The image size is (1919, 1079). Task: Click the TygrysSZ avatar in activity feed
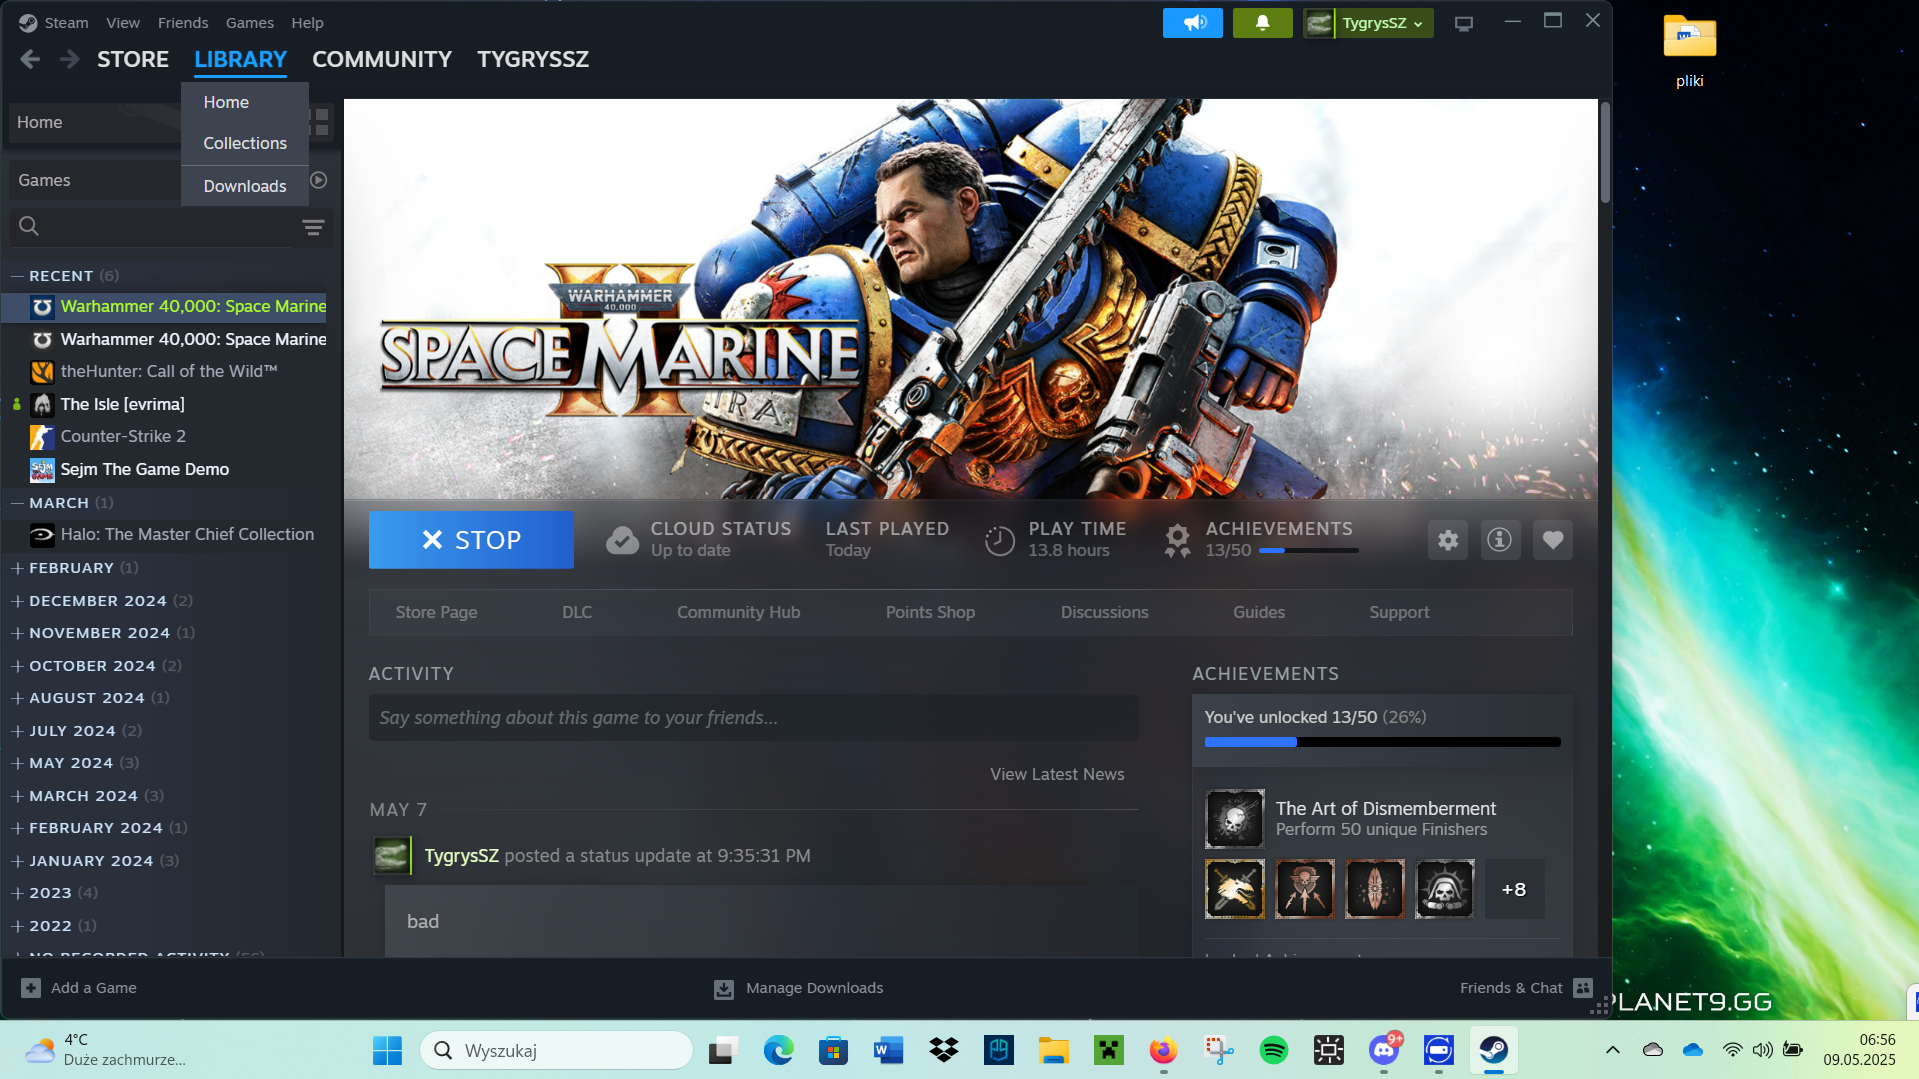click(x=391, y=856)
